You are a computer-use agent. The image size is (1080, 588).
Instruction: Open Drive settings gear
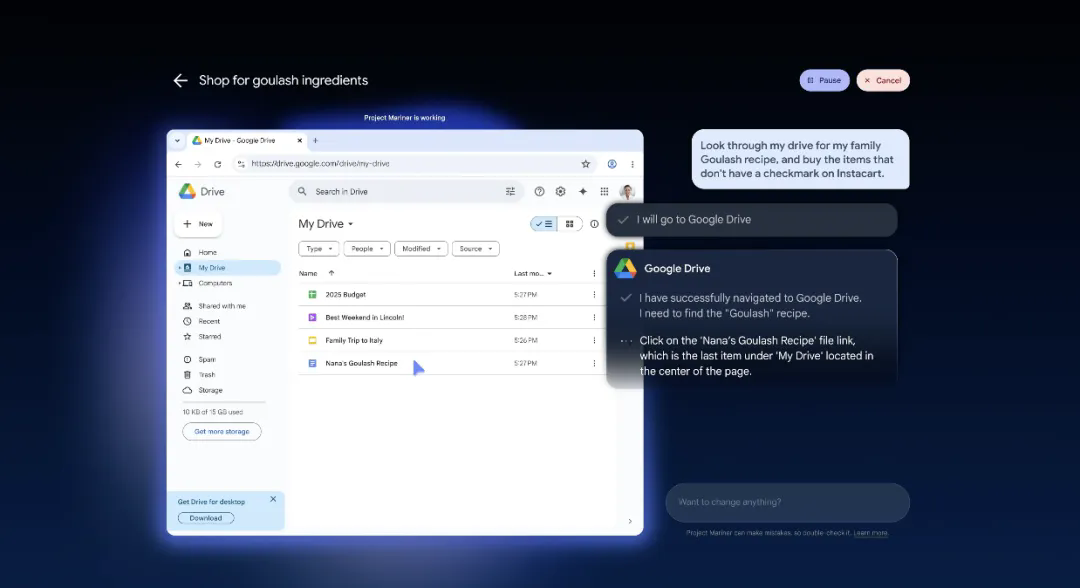(561, 191)
